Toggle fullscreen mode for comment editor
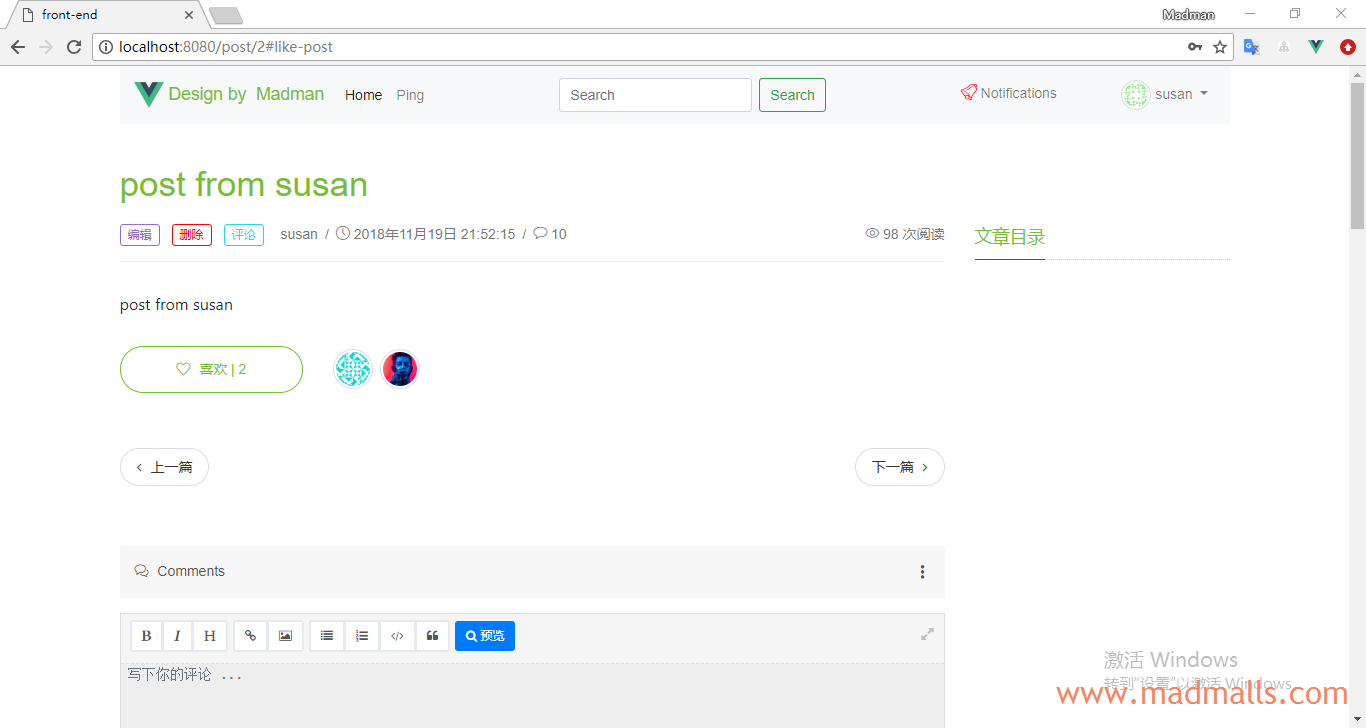 click(927, 634)
